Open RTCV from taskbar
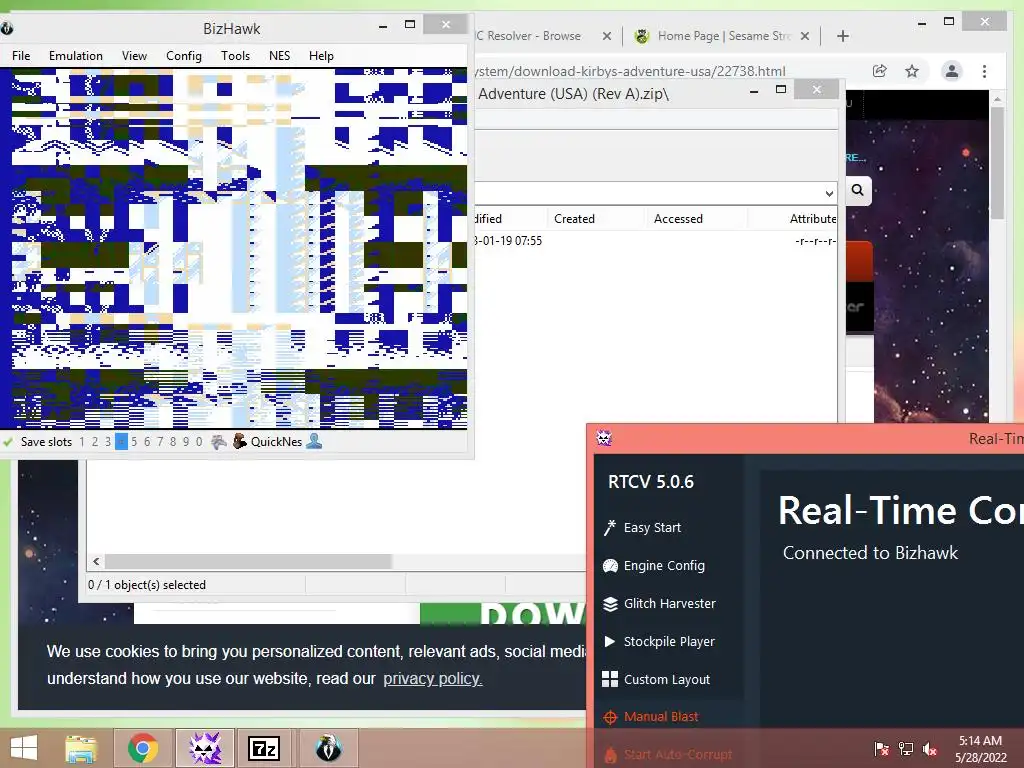1024x768 pixels. [205, 748]
